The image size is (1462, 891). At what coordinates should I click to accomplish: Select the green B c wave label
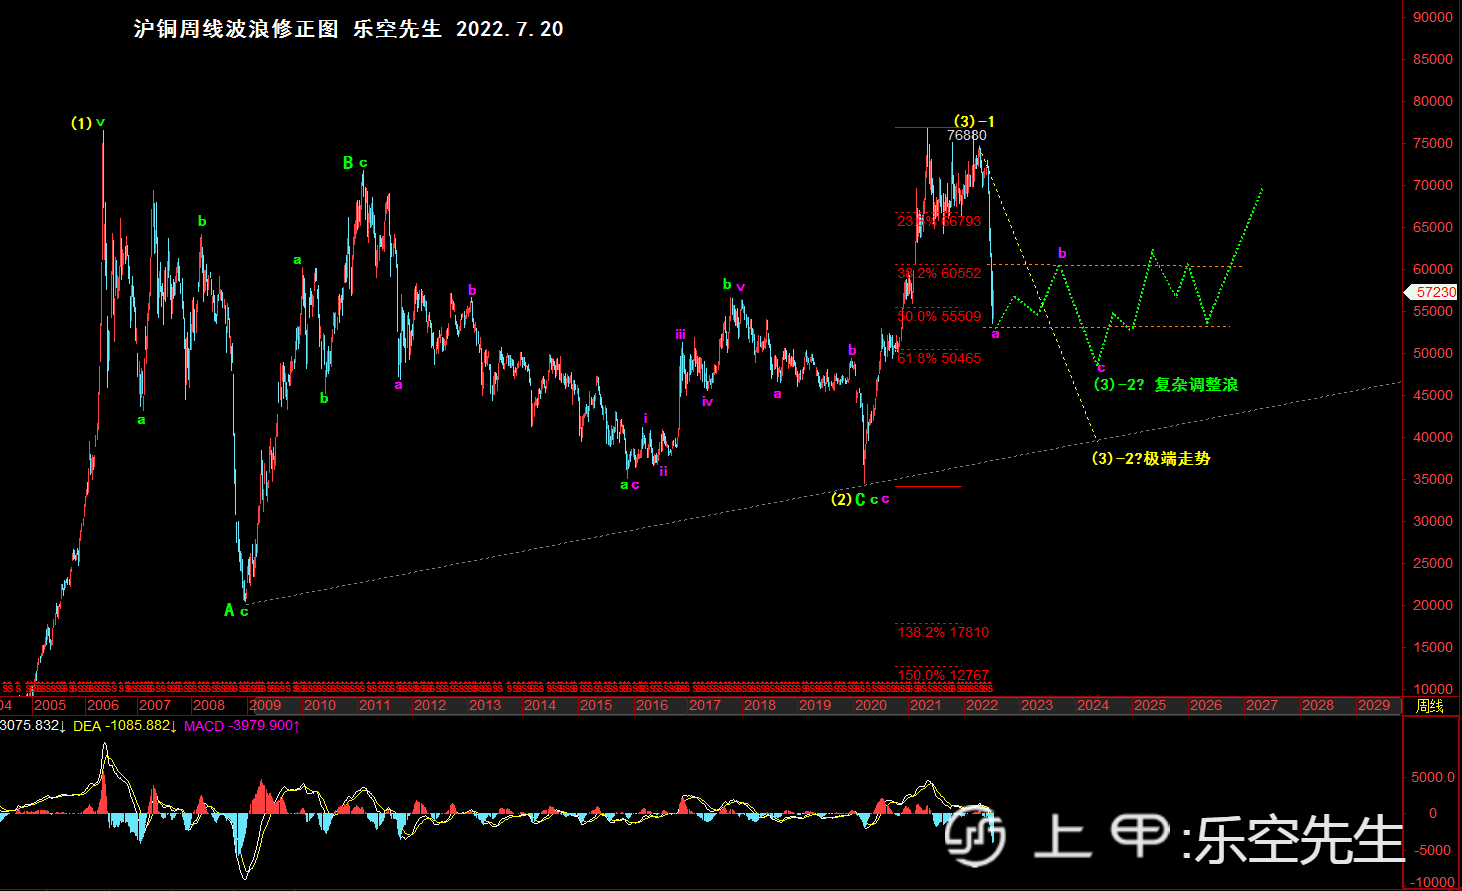tap(355, 163)
